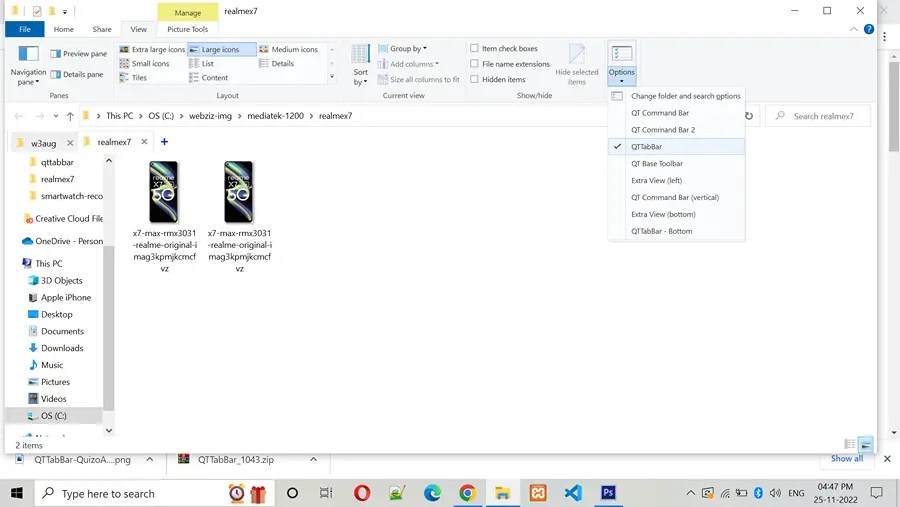Minimize the ribbon
The image size is (900, 507).
[x=854, y=29]
